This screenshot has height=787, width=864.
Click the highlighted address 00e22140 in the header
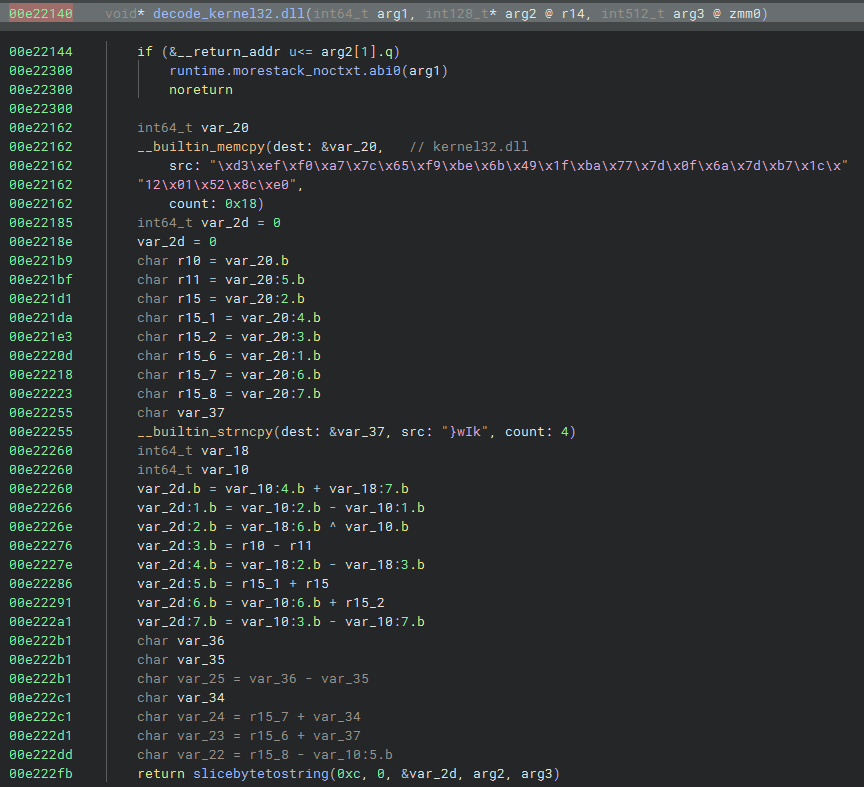41,14
